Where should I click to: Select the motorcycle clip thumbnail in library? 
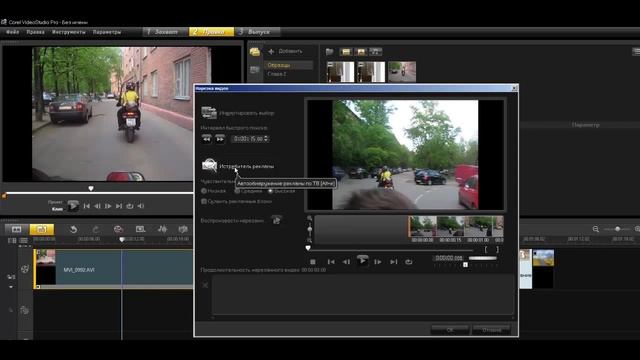click(x=402, y=72)
